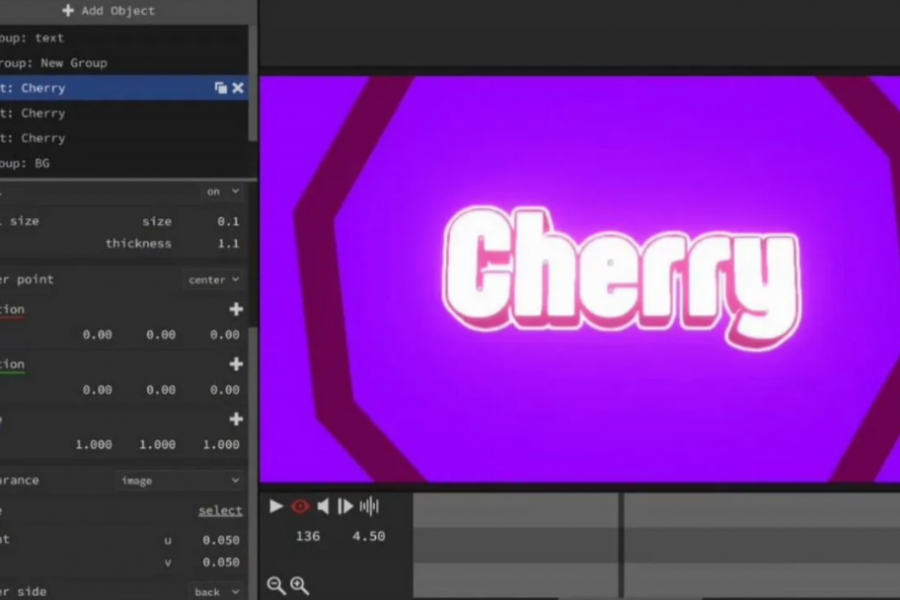The image size is (900, 600).
Task: Select the 'BG' group row
Action: [125, 164]
